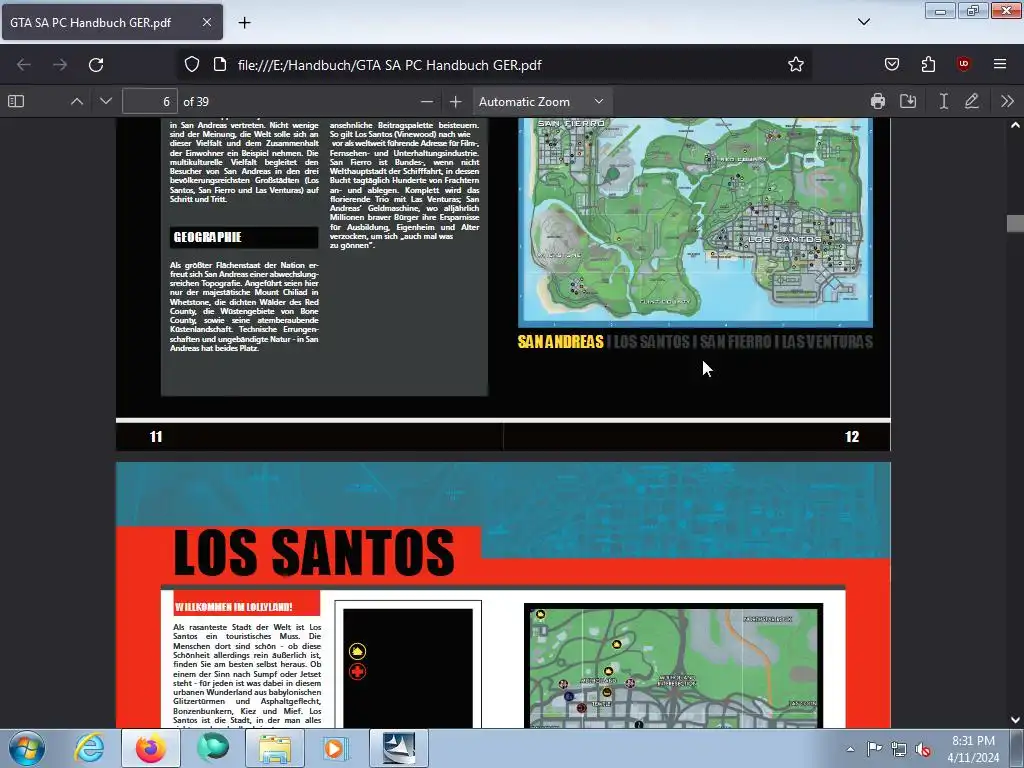The image size is (1024, 768).
Task: Open network status tray icon
Action: click(x=899, y=749)
